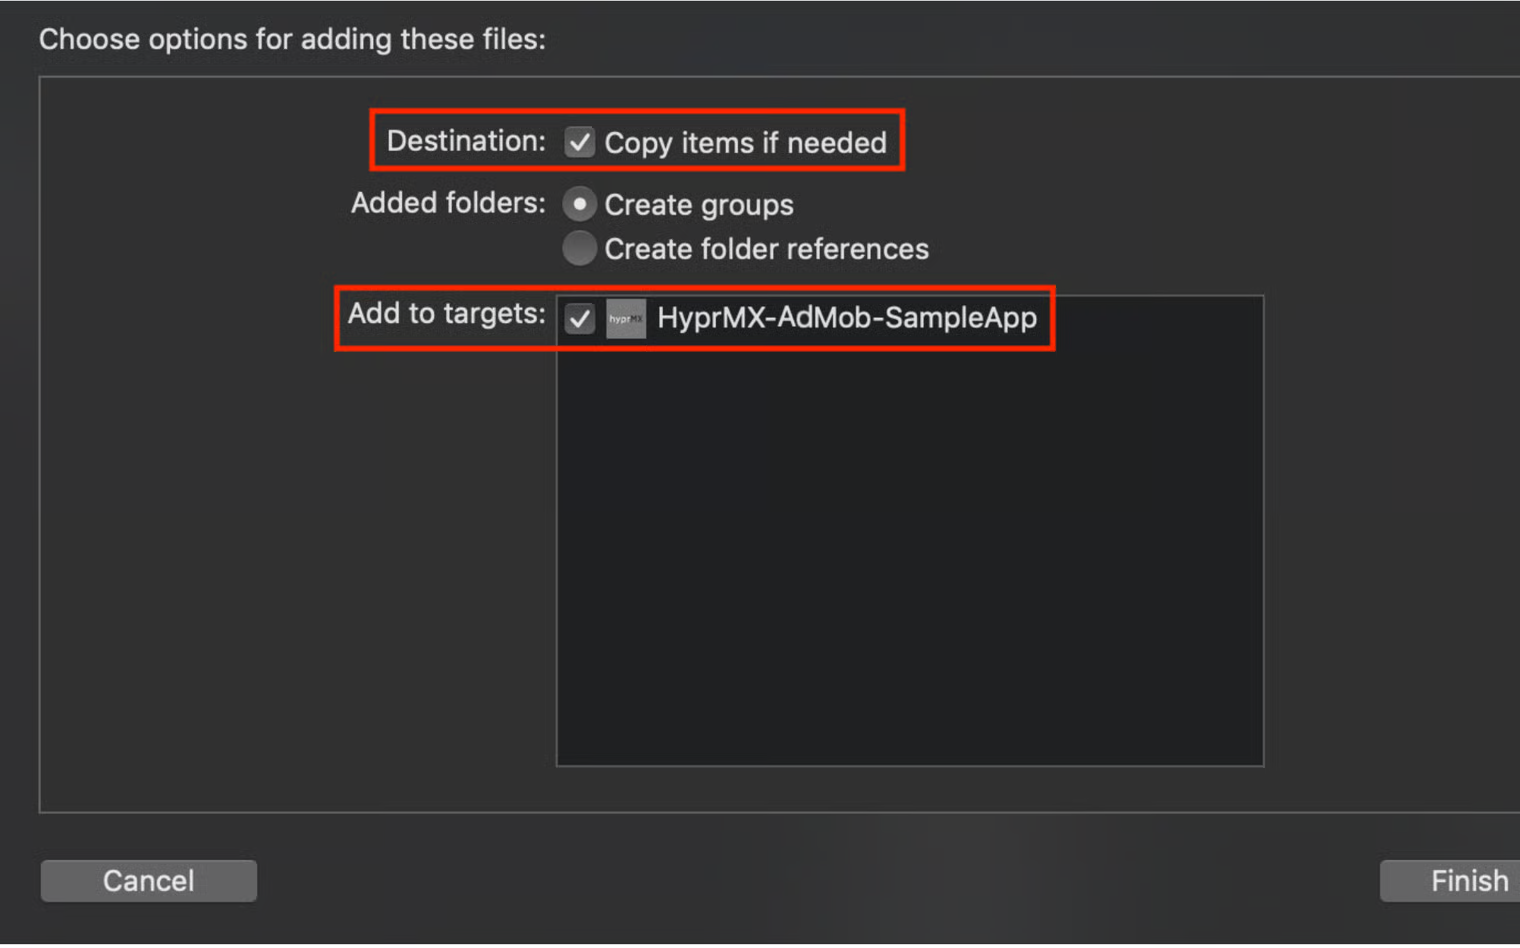Select the HyprMX-AdMob-SampleApp target name
This screenshot has width=1520, height=948.
click(x=847, y=318)
